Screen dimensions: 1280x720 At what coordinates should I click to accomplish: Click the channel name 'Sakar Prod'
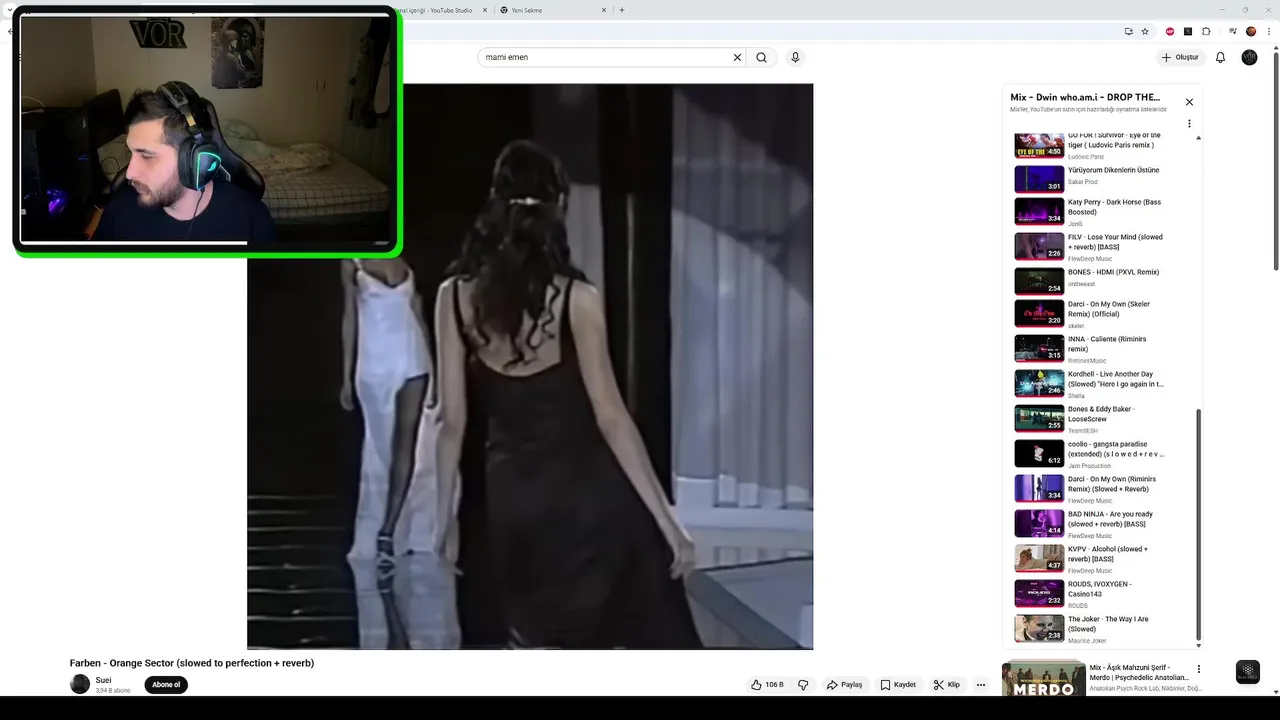(x=1082, y=182)
